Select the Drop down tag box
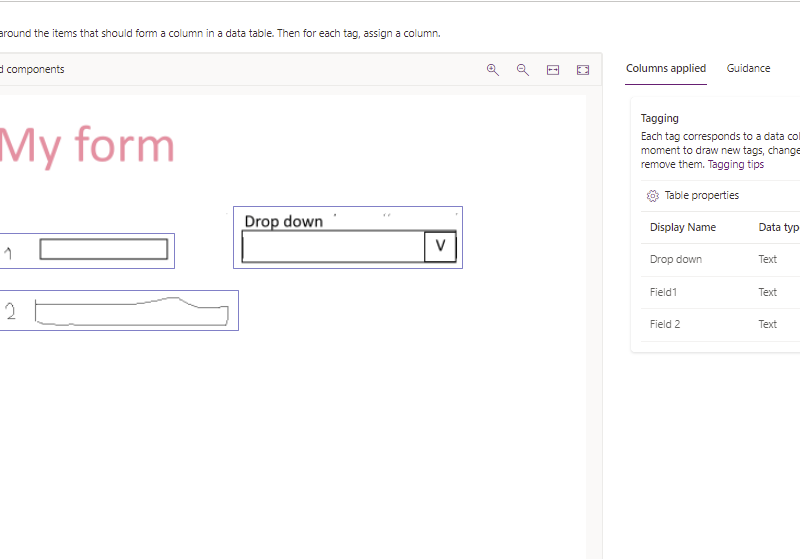 pyautogui.click(x=348, y=237)
